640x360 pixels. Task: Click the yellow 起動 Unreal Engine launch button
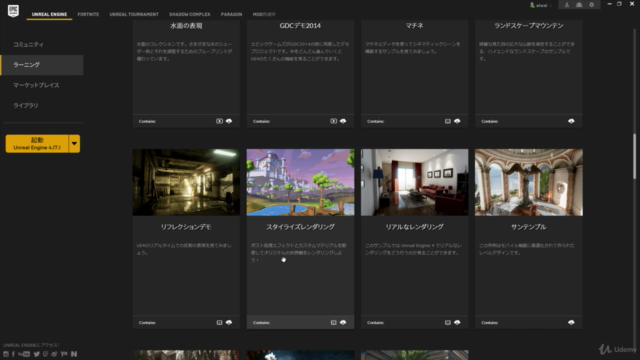(x=37, y=144)
